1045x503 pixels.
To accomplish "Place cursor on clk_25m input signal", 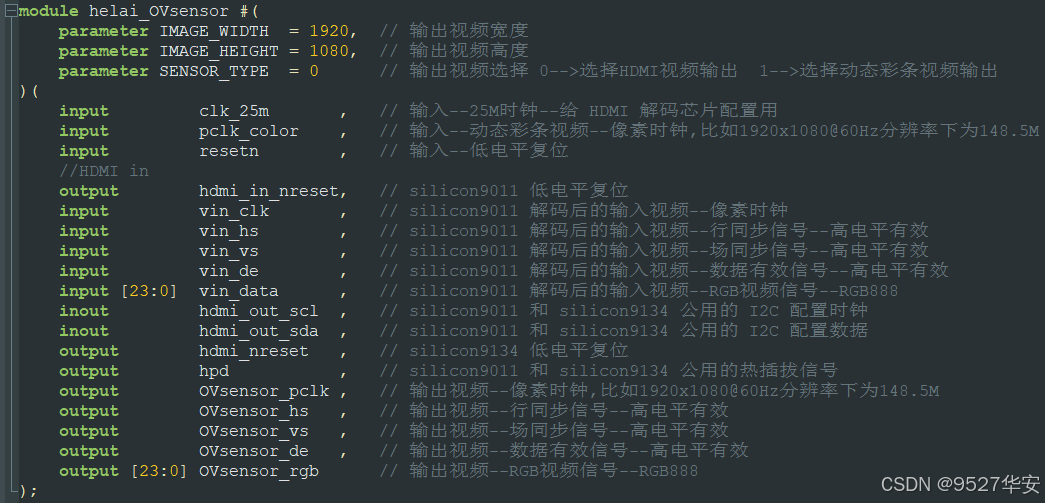I will pyautogui.click(x=234, y=111).
